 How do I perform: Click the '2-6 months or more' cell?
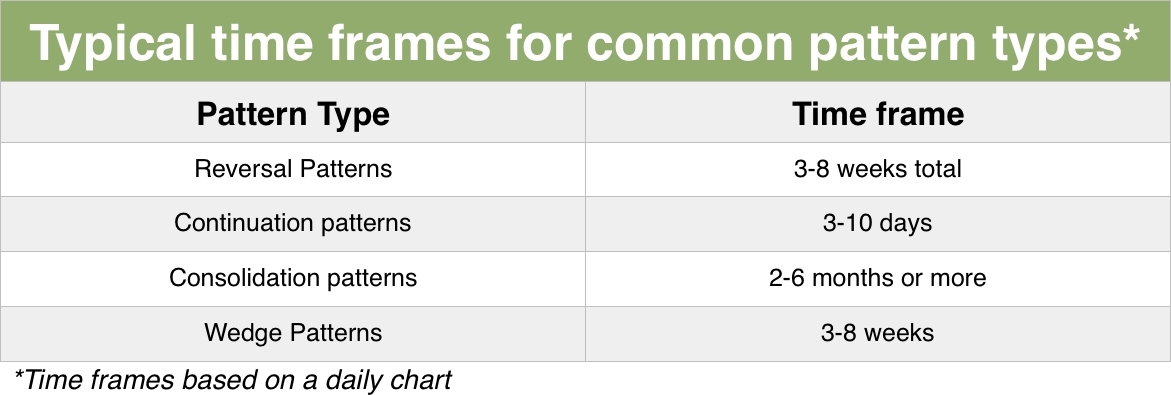pyautogui.click(x=878, y=279)
